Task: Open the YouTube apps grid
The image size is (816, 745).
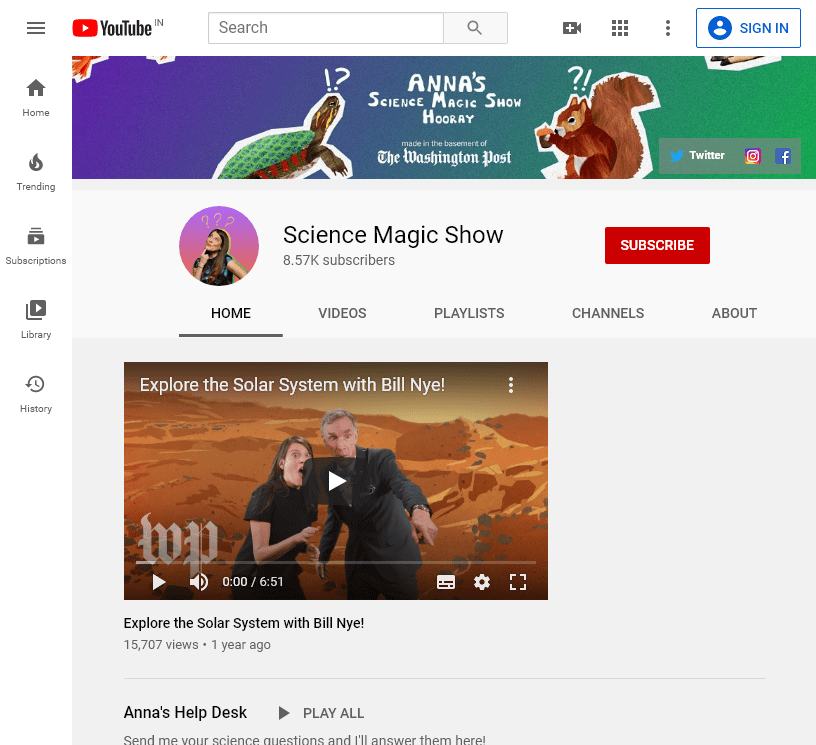Action: (620, 28)
